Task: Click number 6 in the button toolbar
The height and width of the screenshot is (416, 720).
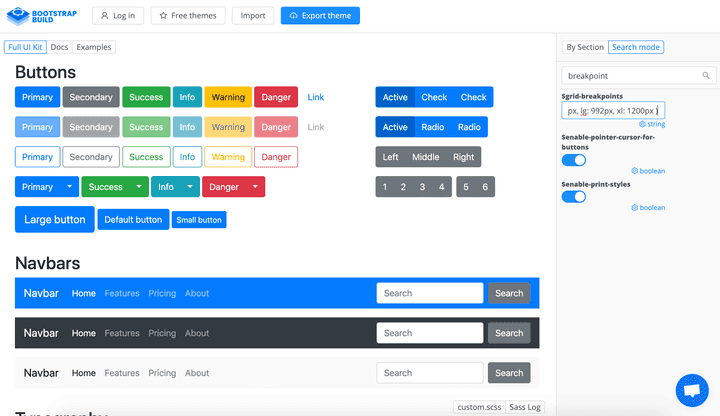Action: pos(485,186)
